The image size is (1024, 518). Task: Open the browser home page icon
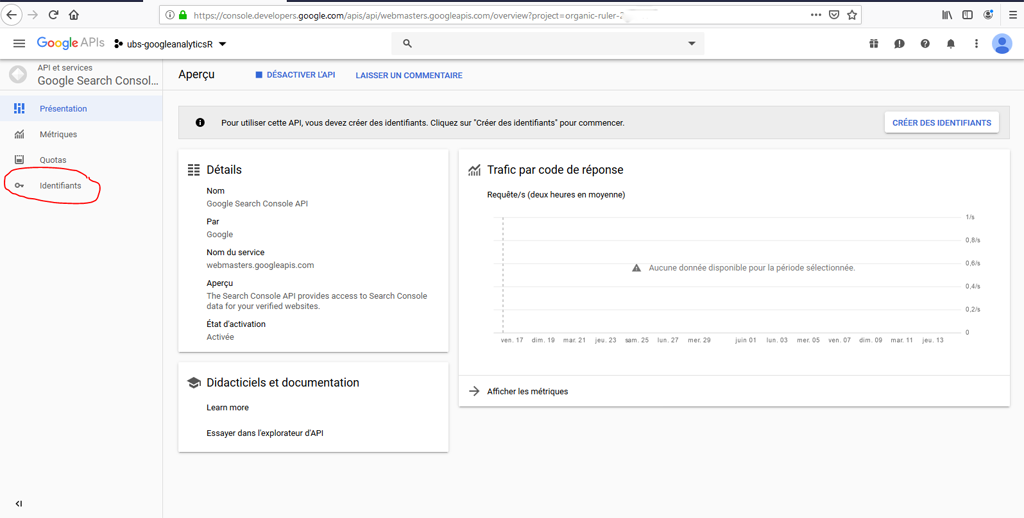click(74, 14)
